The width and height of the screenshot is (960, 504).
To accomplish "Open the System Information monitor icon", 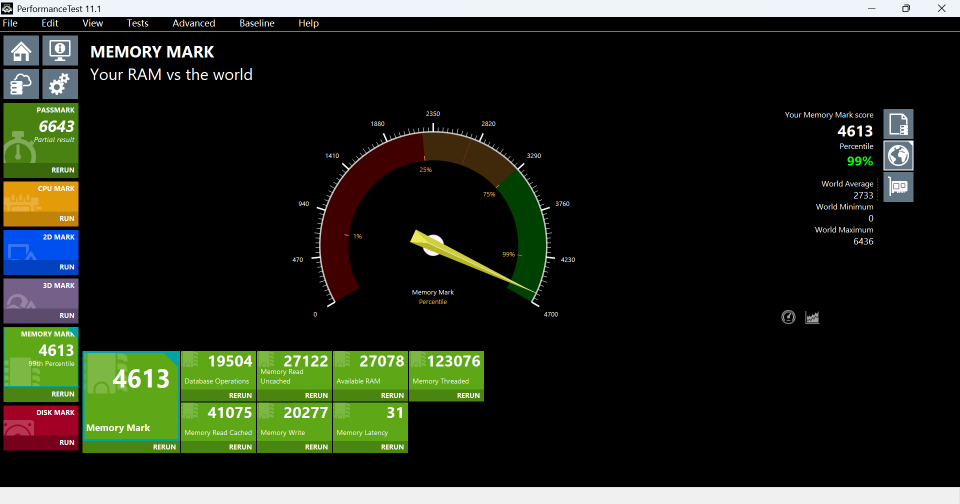I will click(59, 51).
